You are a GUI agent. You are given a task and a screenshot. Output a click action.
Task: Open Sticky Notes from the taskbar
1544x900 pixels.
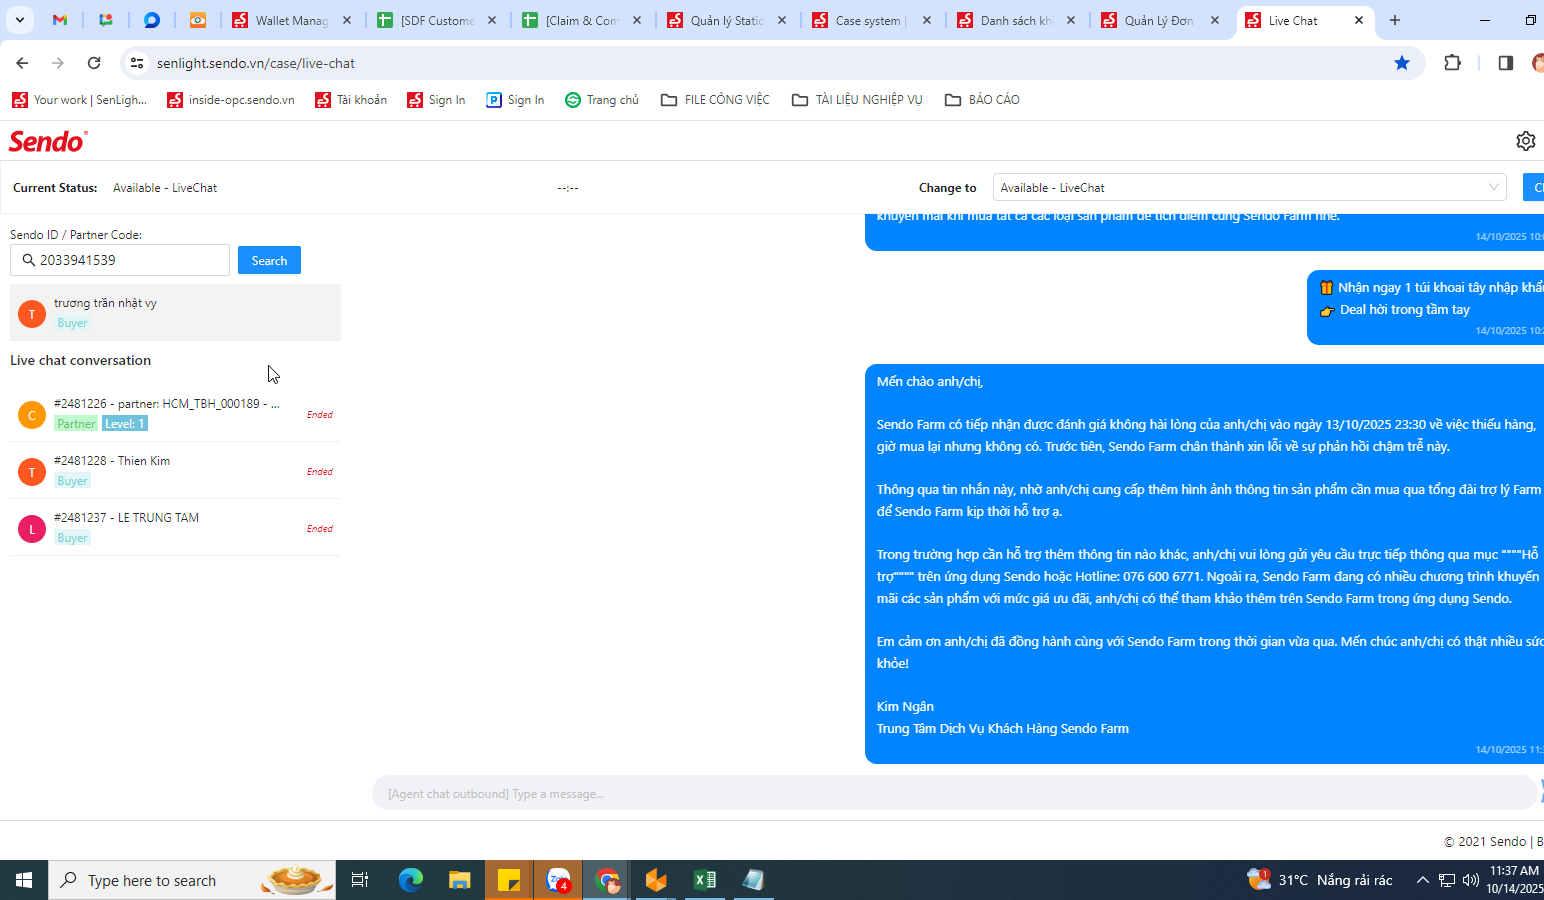point(509,880)
